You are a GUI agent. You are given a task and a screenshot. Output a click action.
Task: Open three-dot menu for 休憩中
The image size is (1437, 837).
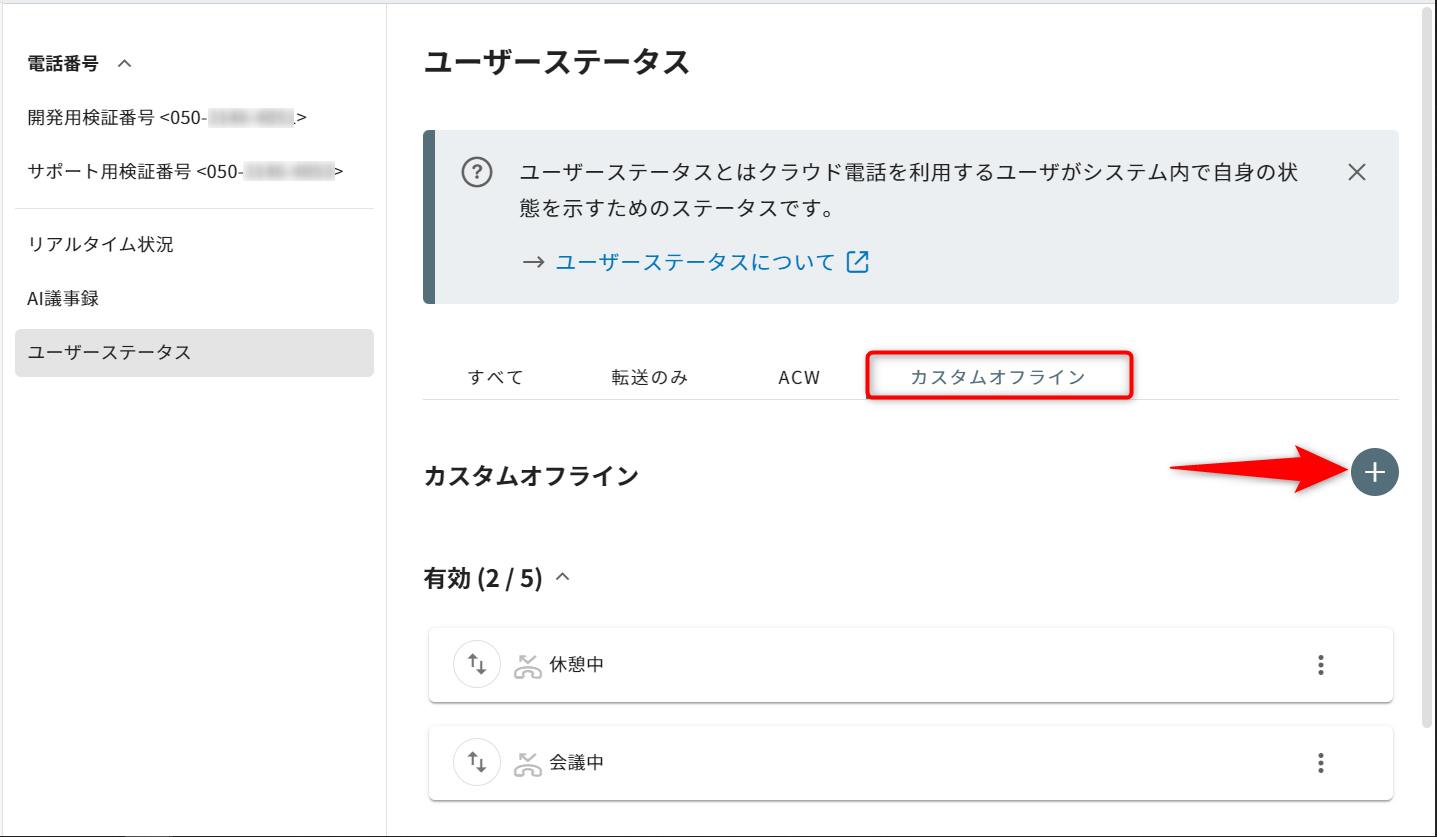[1320, 665]
